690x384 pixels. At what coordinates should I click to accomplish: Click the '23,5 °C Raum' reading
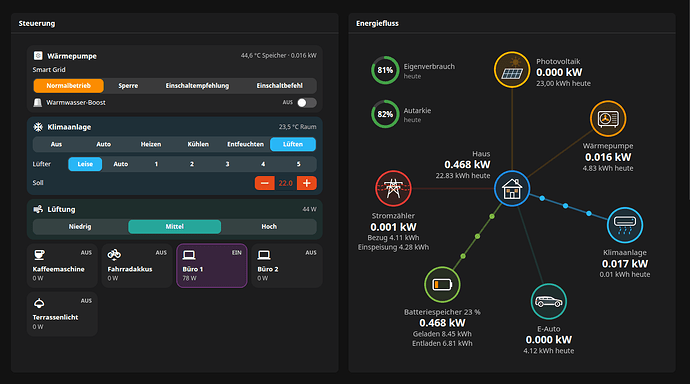coord(297,127)
